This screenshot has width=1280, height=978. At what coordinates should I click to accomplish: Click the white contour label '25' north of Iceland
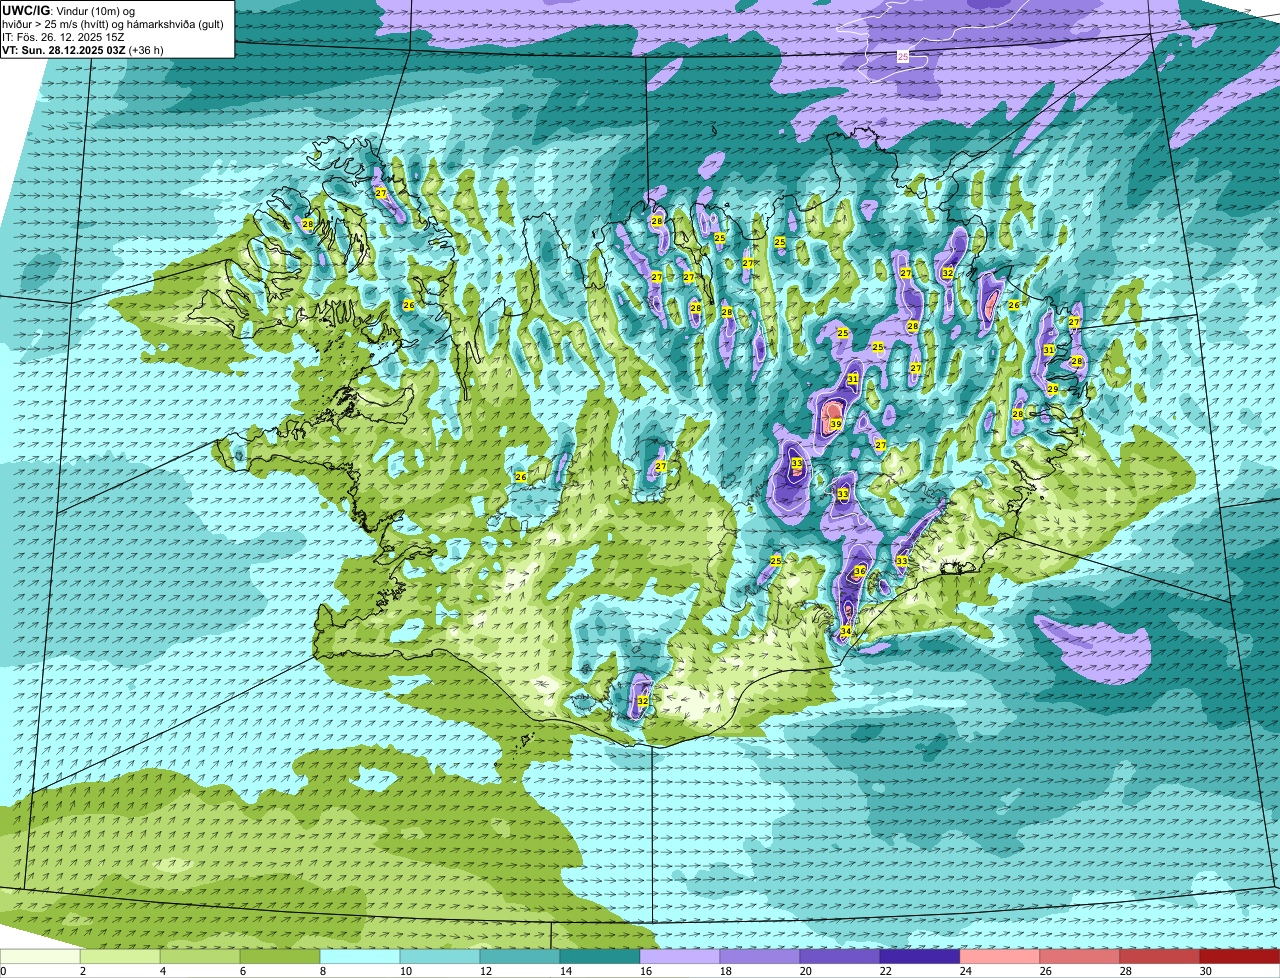(x=903, y=57)
